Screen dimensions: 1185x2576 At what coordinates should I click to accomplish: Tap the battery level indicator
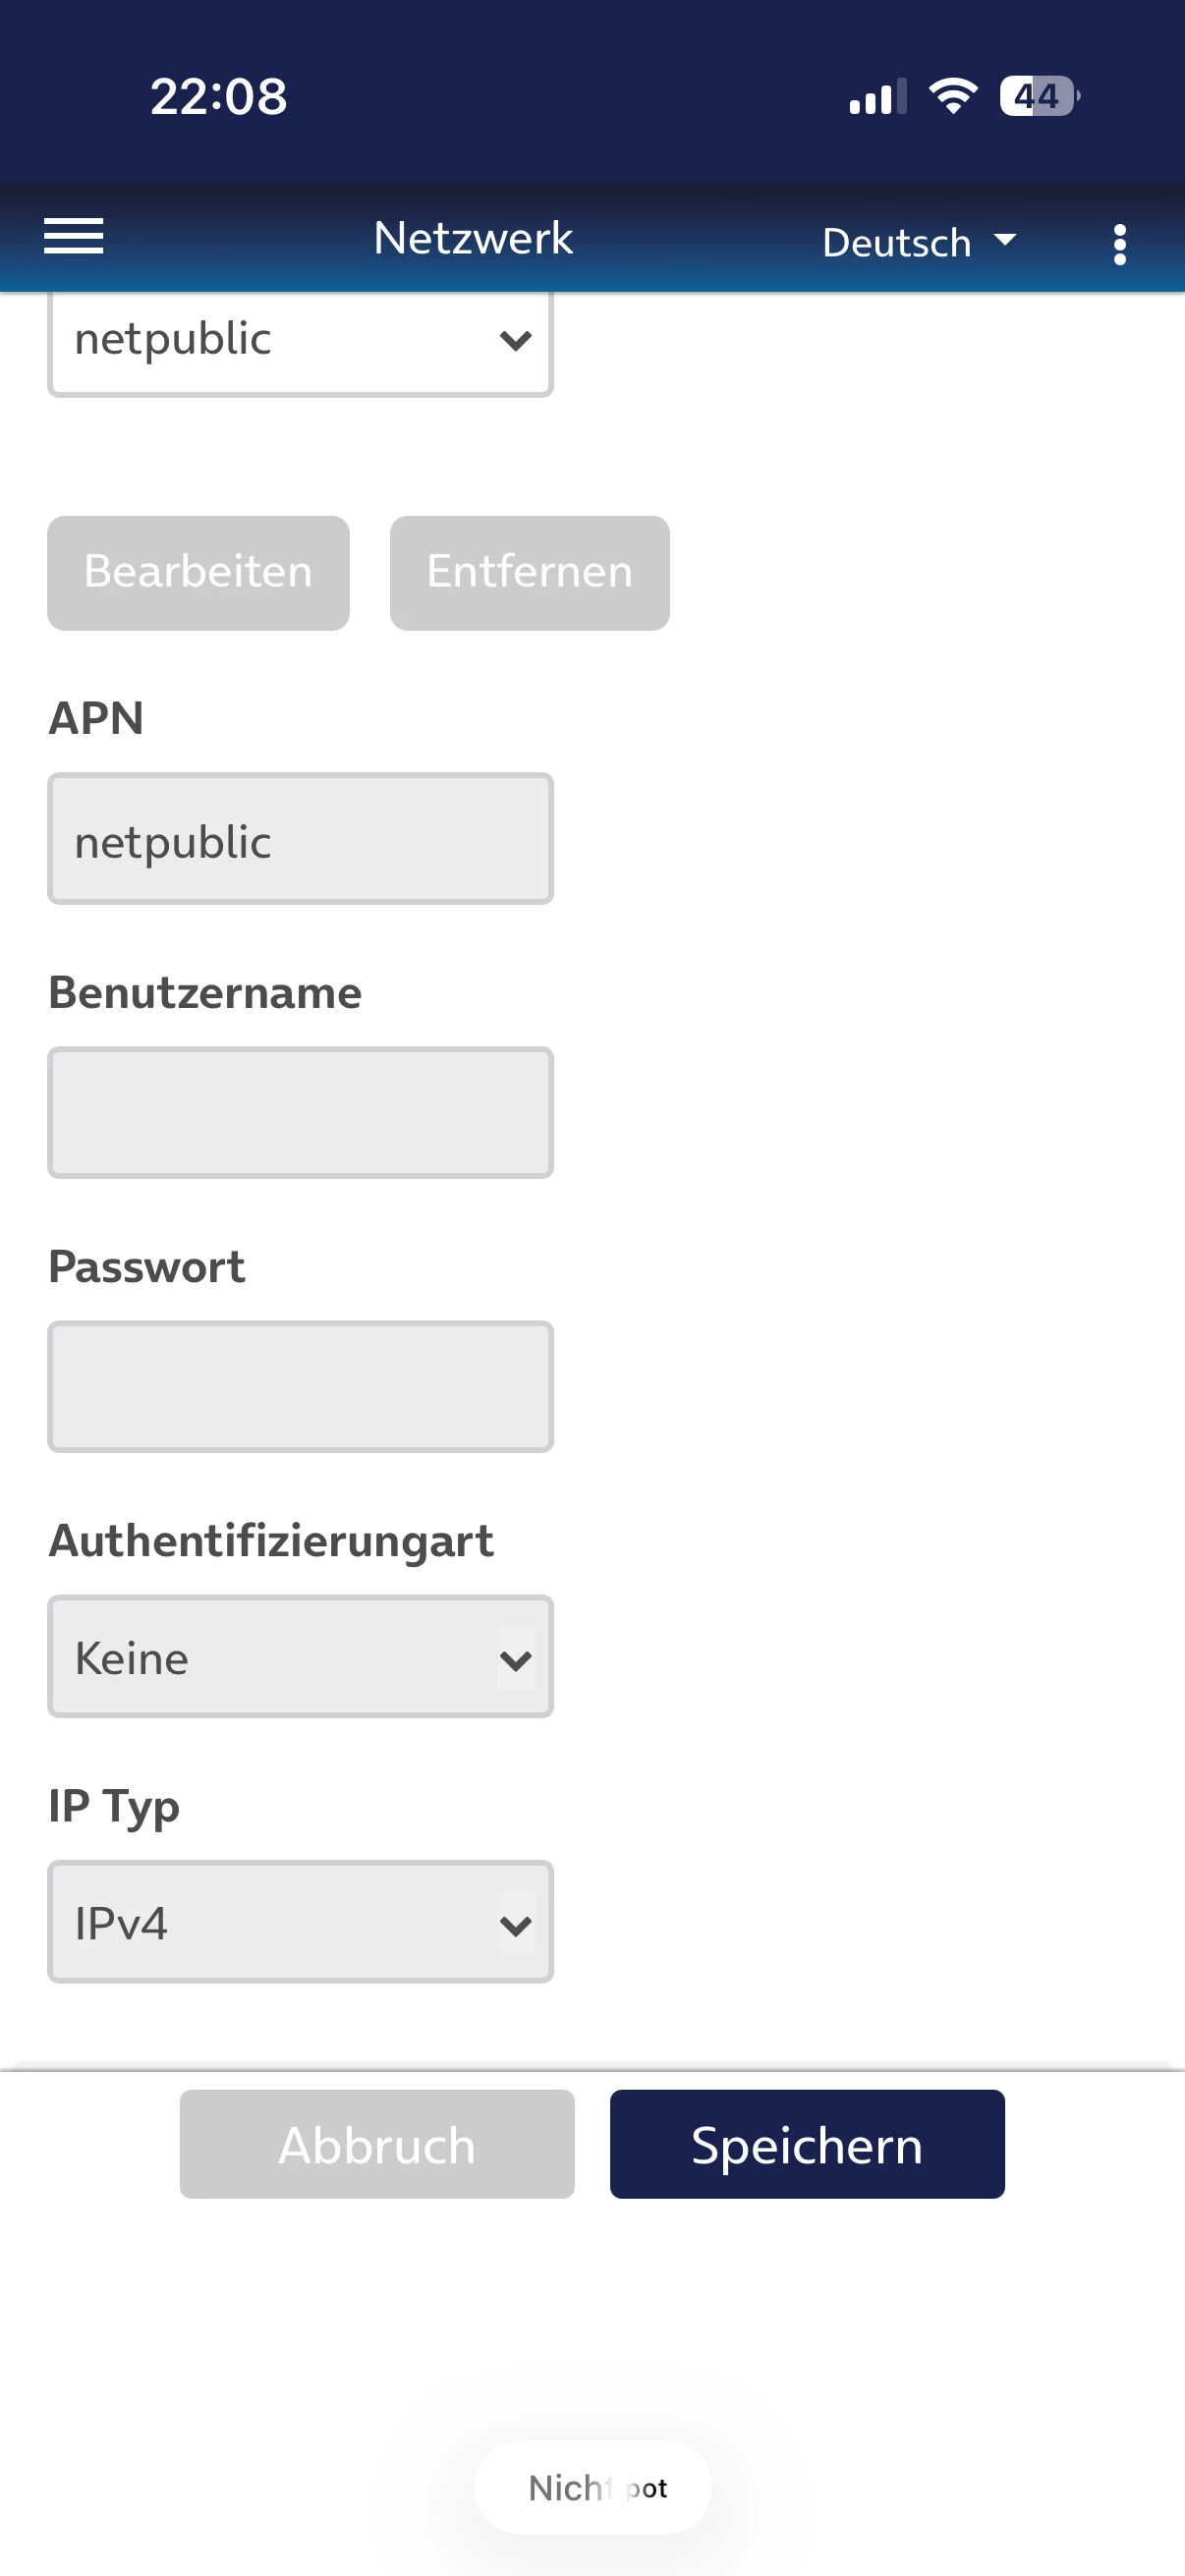click(x=1039, y=96)
